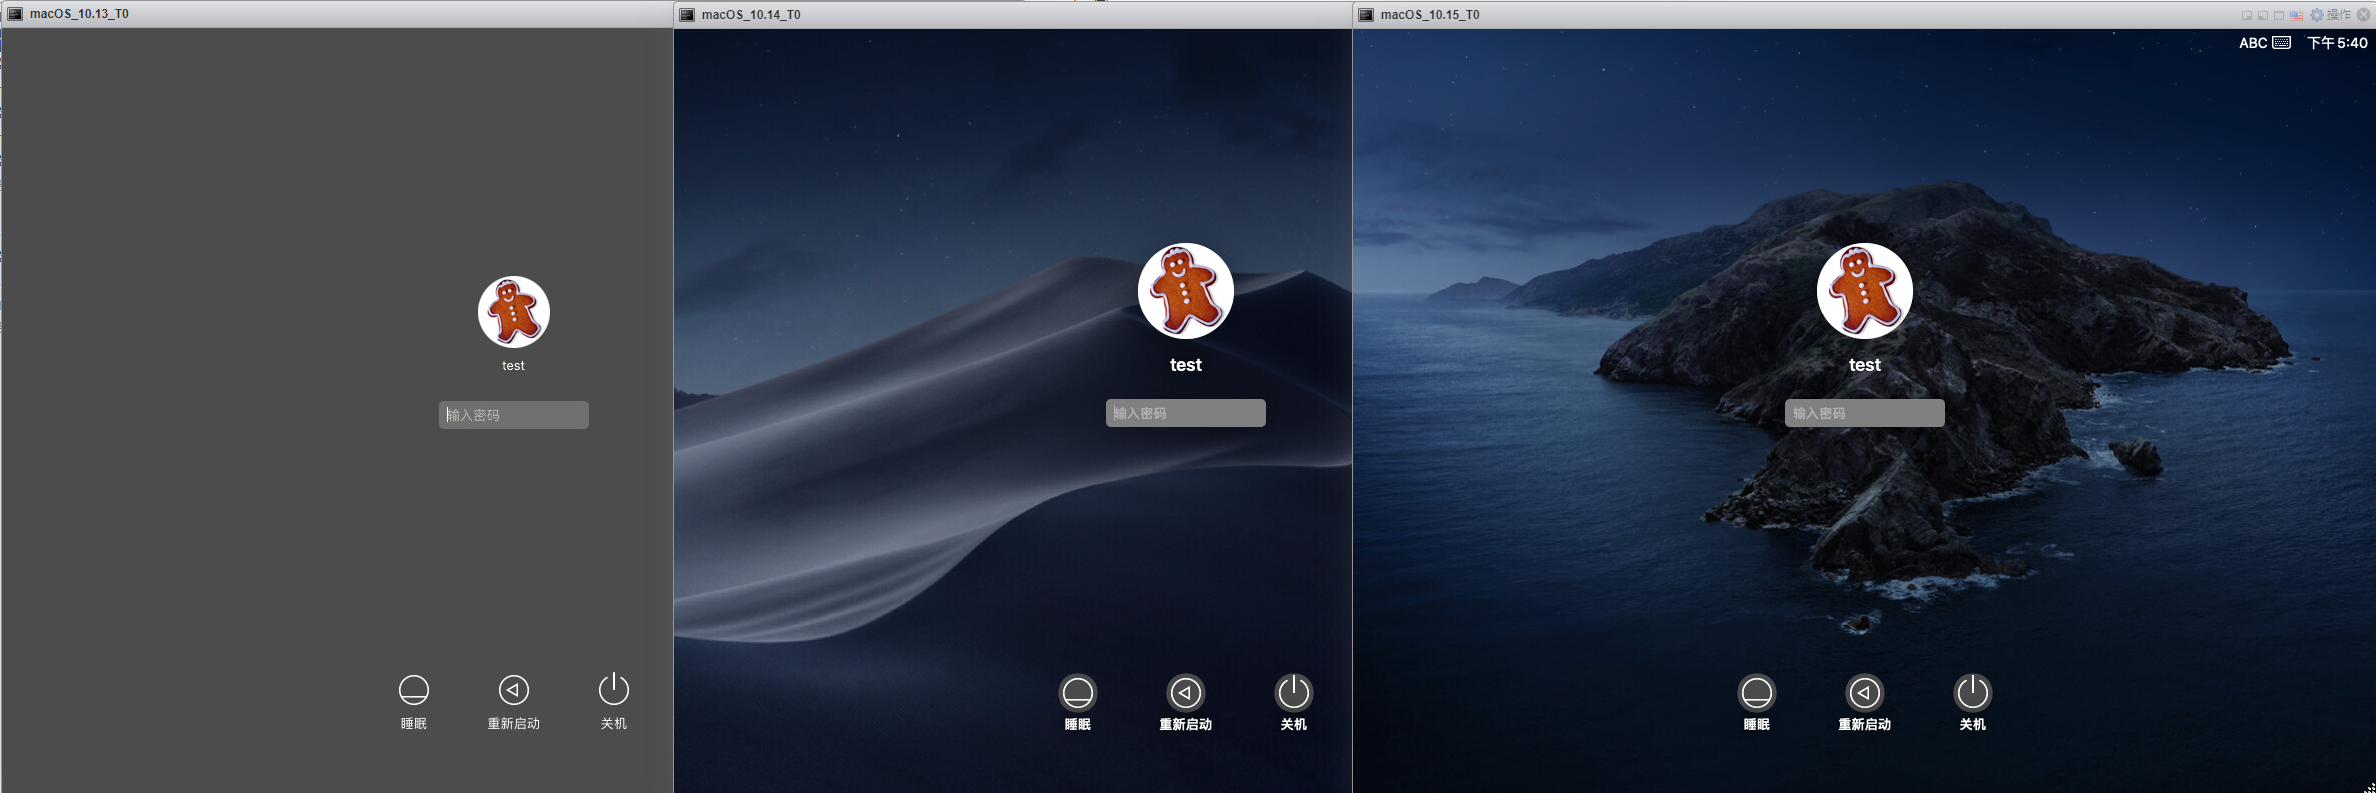Click the macOS_10.13_T0 title text

click(79, 14)
